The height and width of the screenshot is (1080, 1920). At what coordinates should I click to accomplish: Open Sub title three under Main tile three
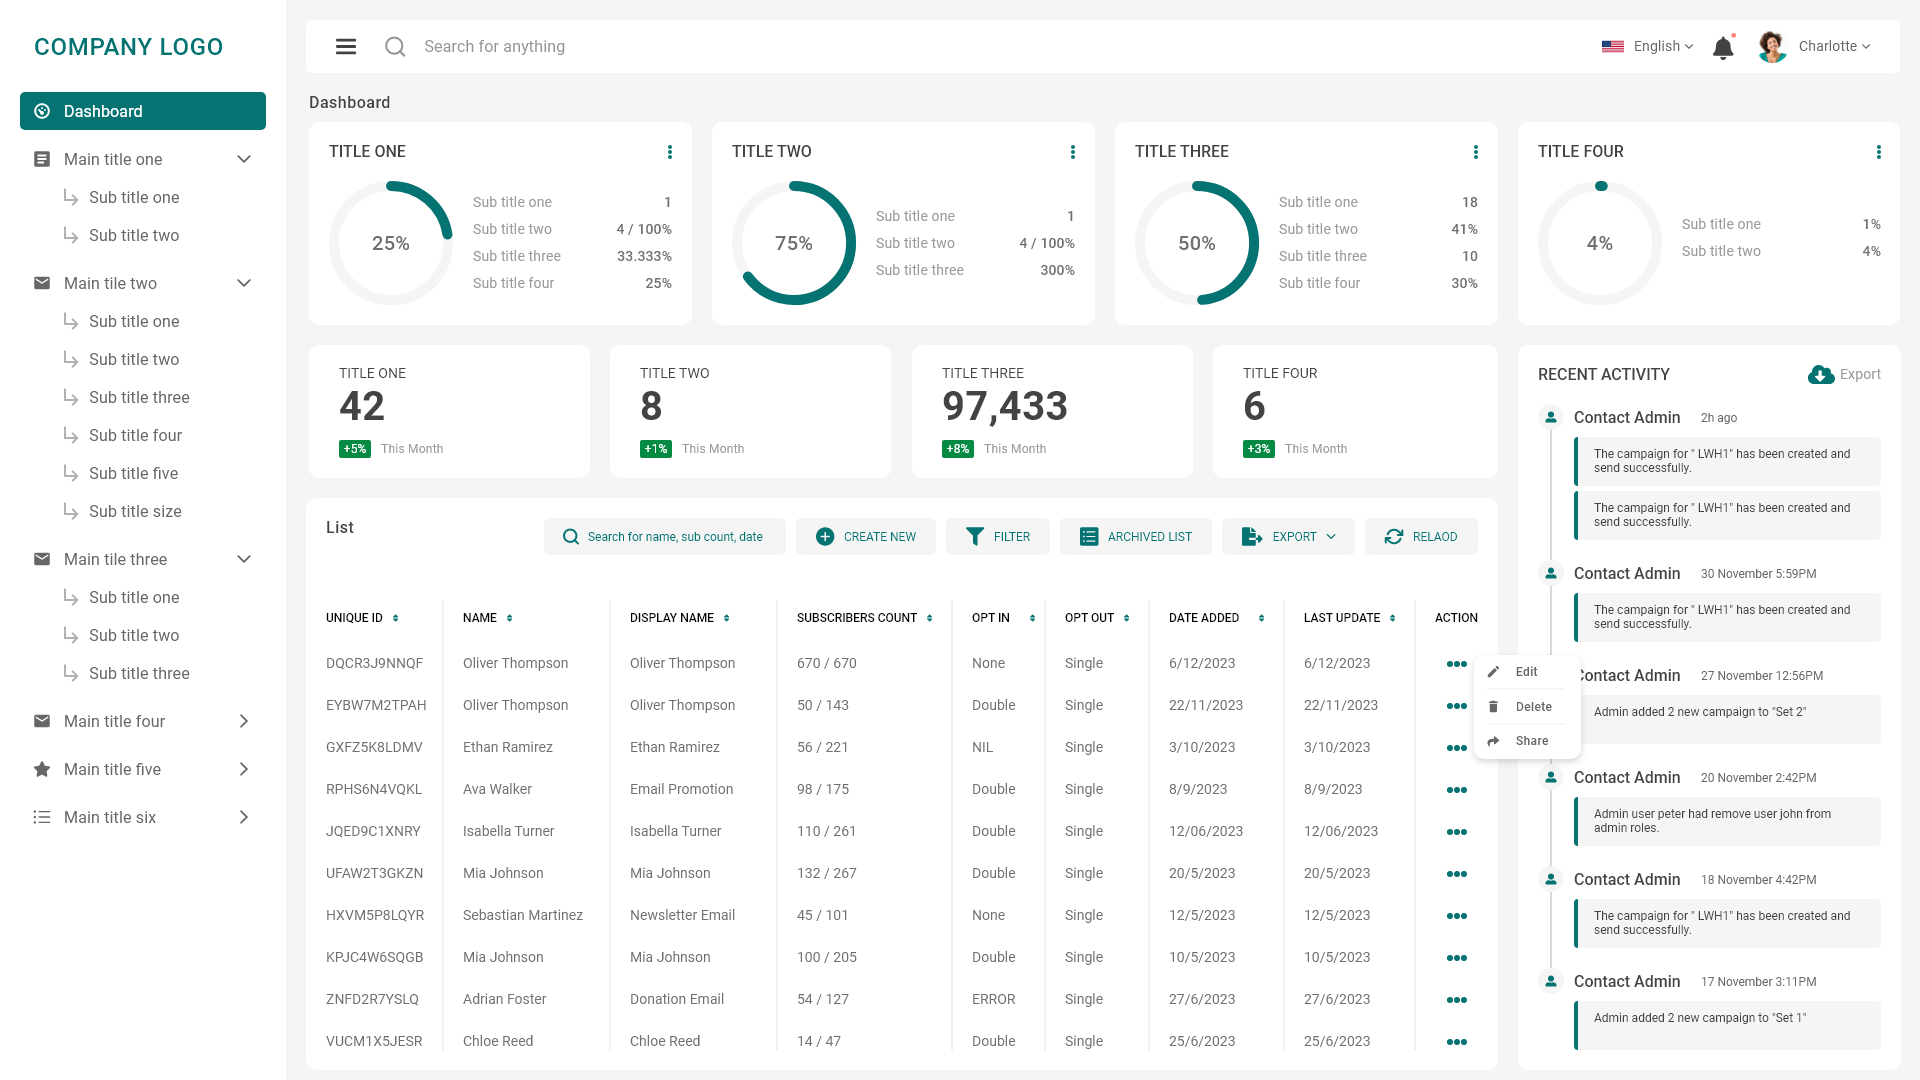click(139, 673)
